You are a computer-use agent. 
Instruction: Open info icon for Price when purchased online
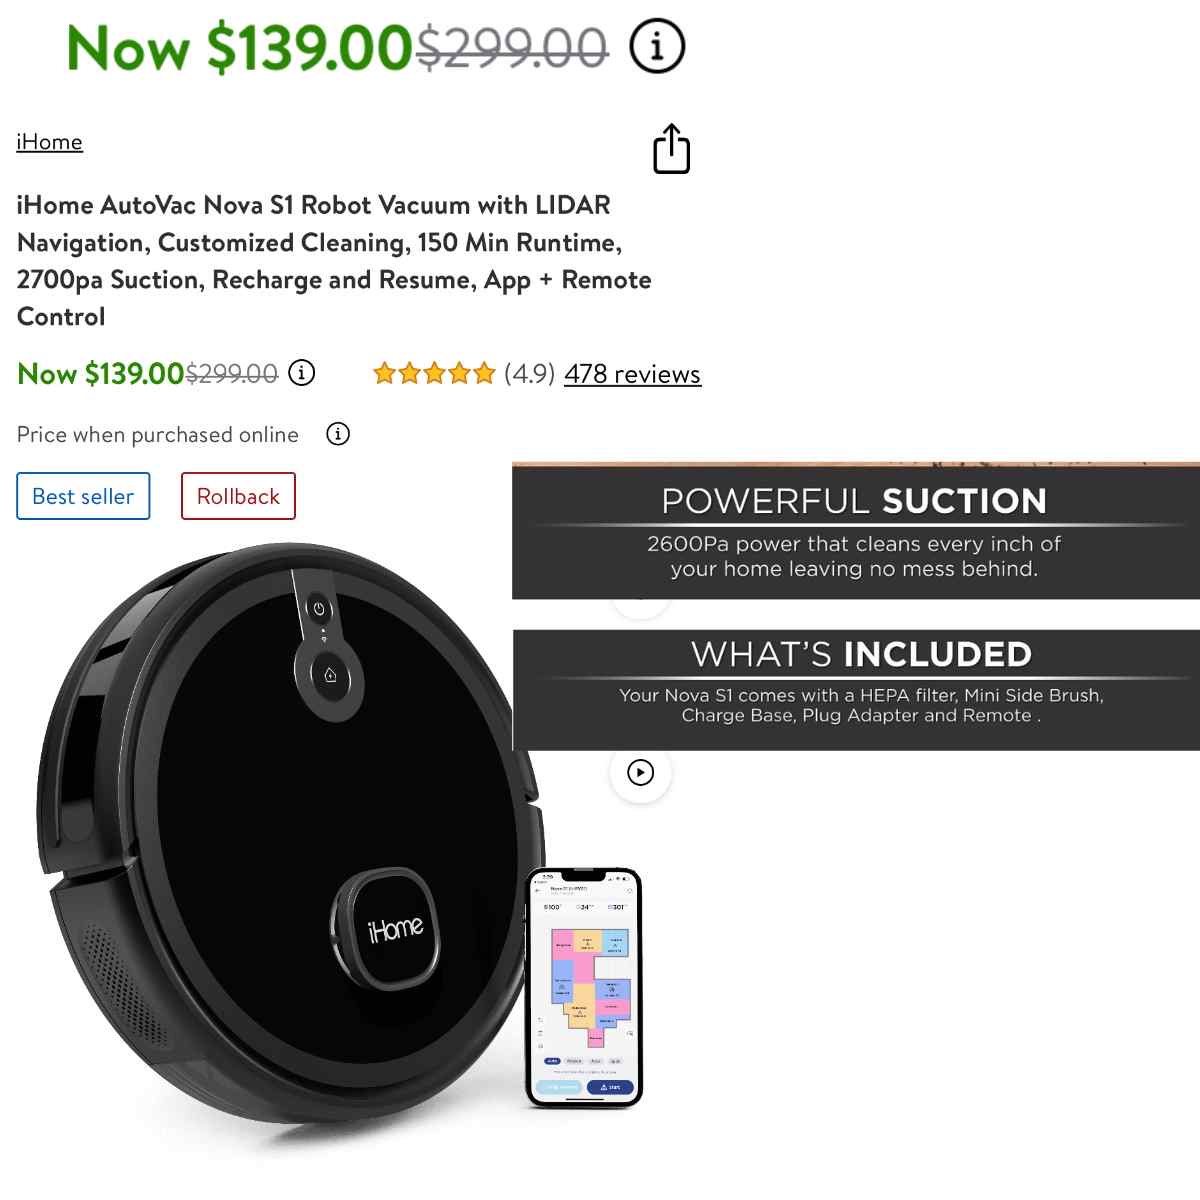pos(338,434)
